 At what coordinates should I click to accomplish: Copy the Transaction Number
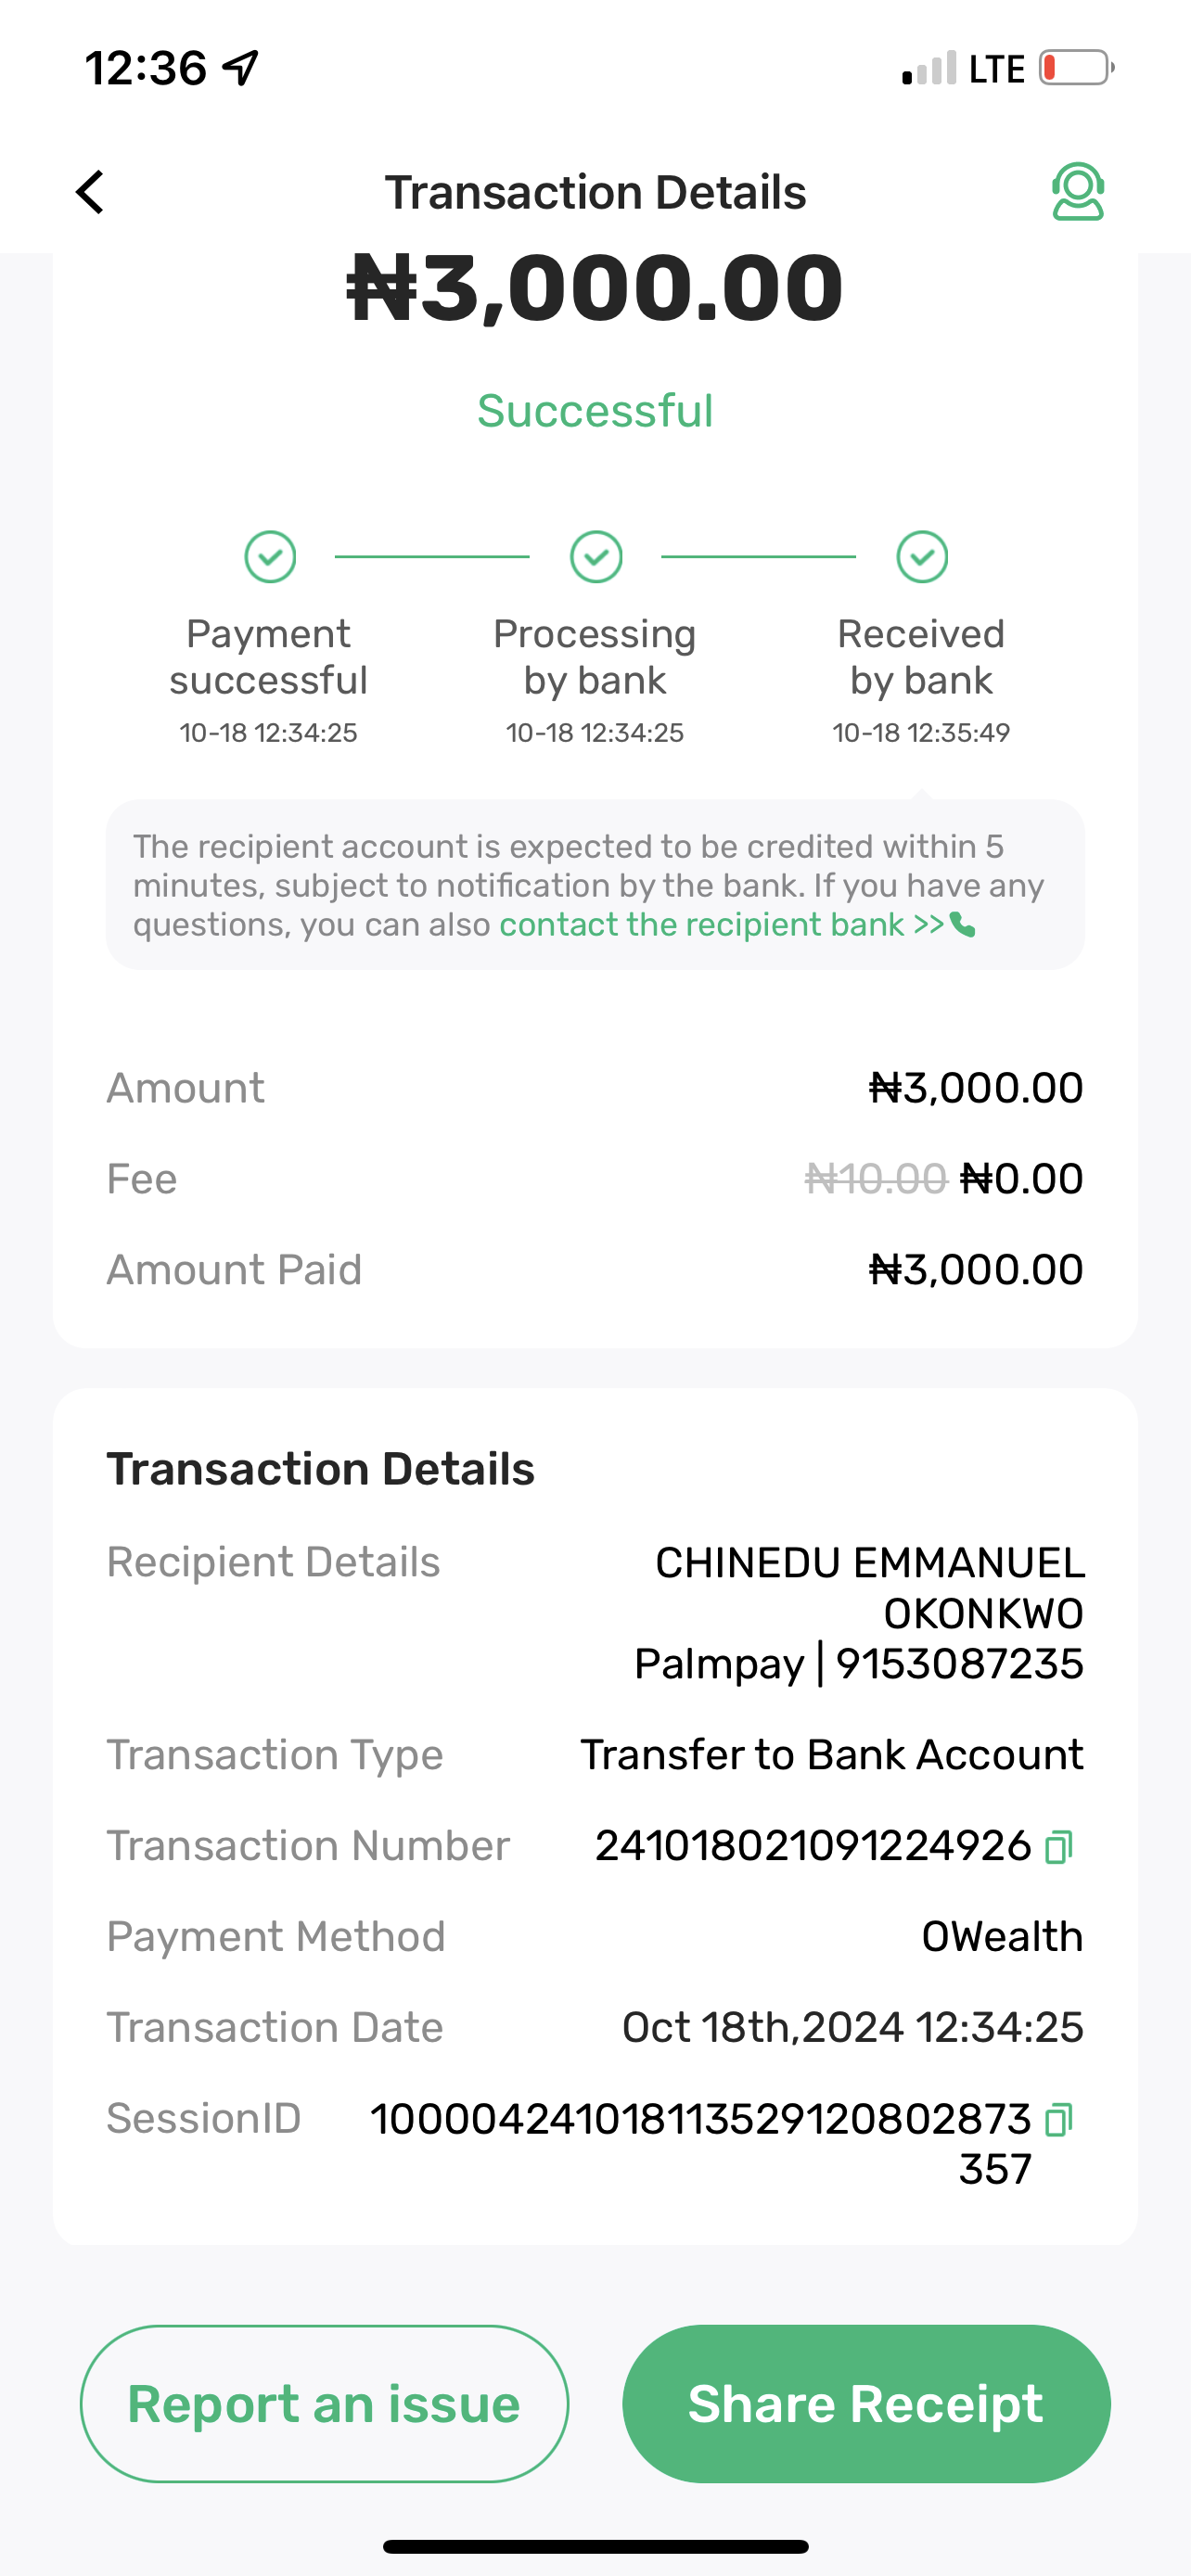coord(1058,1847)
